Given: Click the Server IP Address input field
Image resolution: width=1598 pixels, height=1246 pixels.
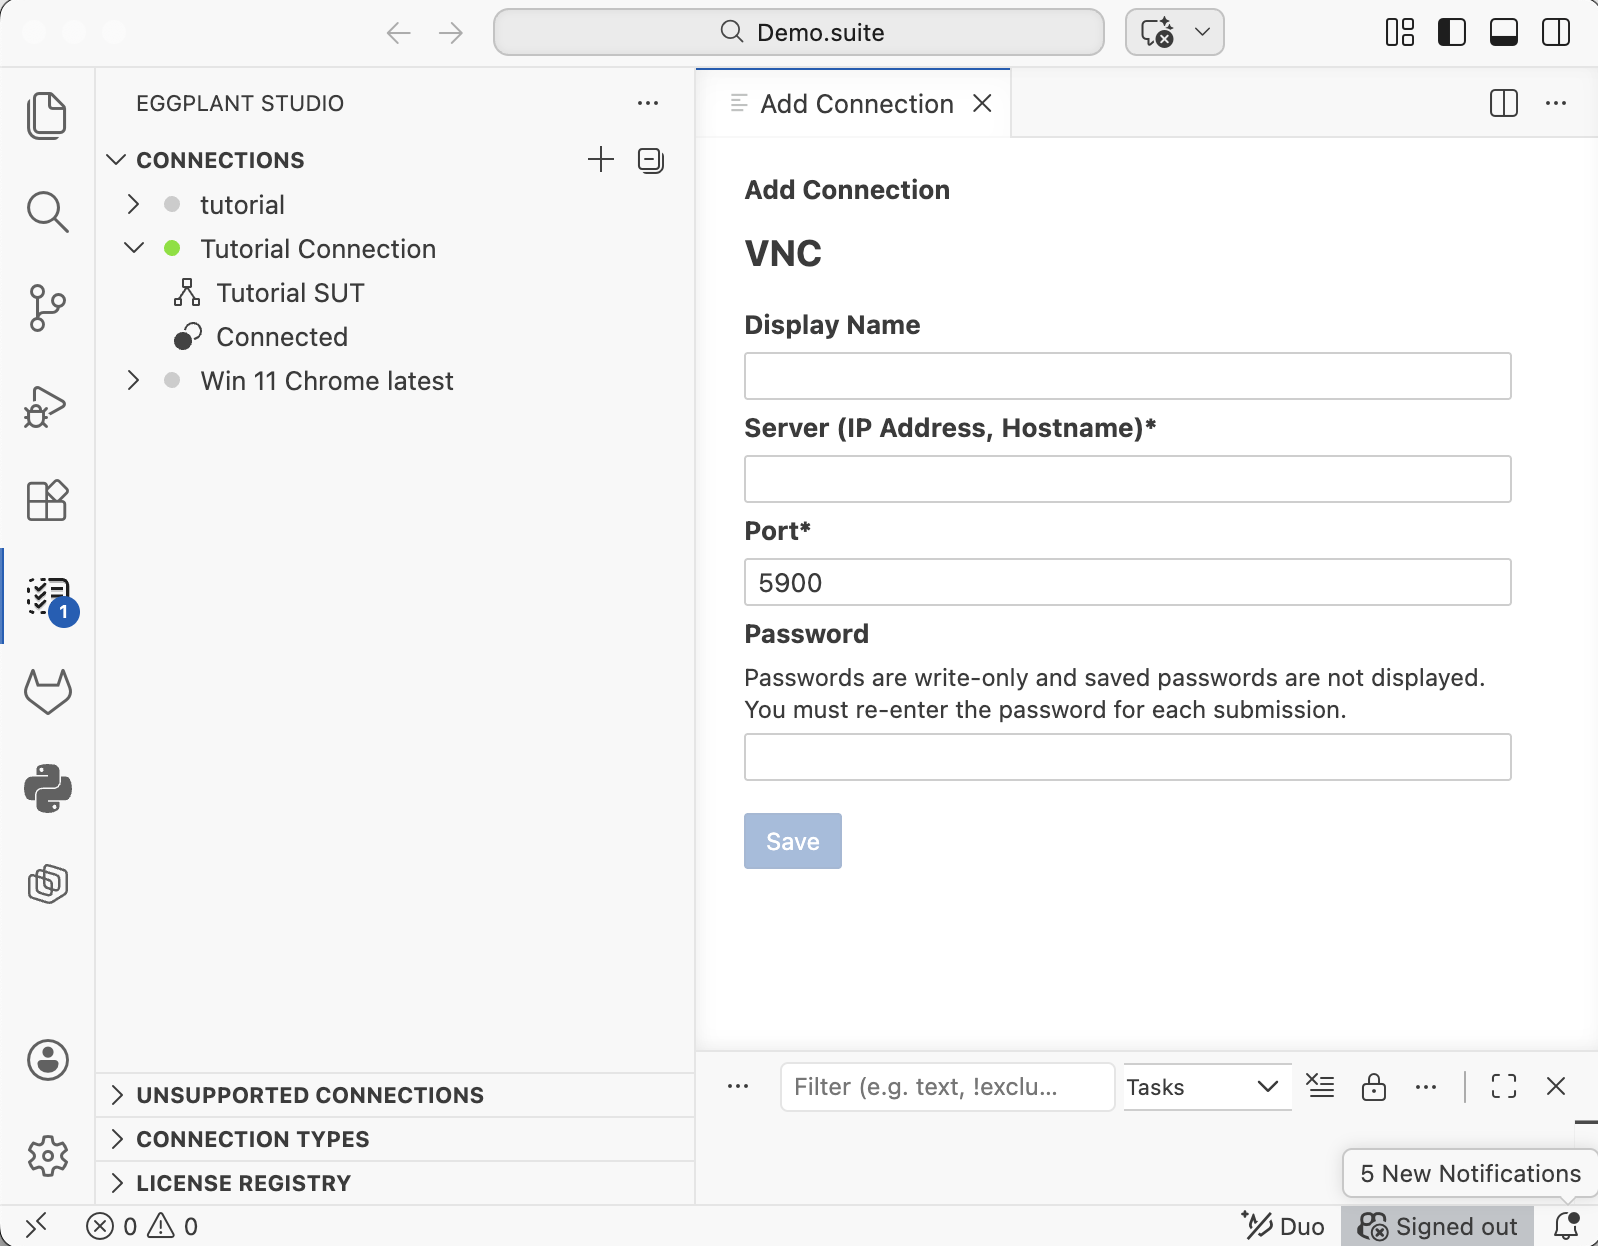Looking at the screenshot, I should click(1127, 479).
